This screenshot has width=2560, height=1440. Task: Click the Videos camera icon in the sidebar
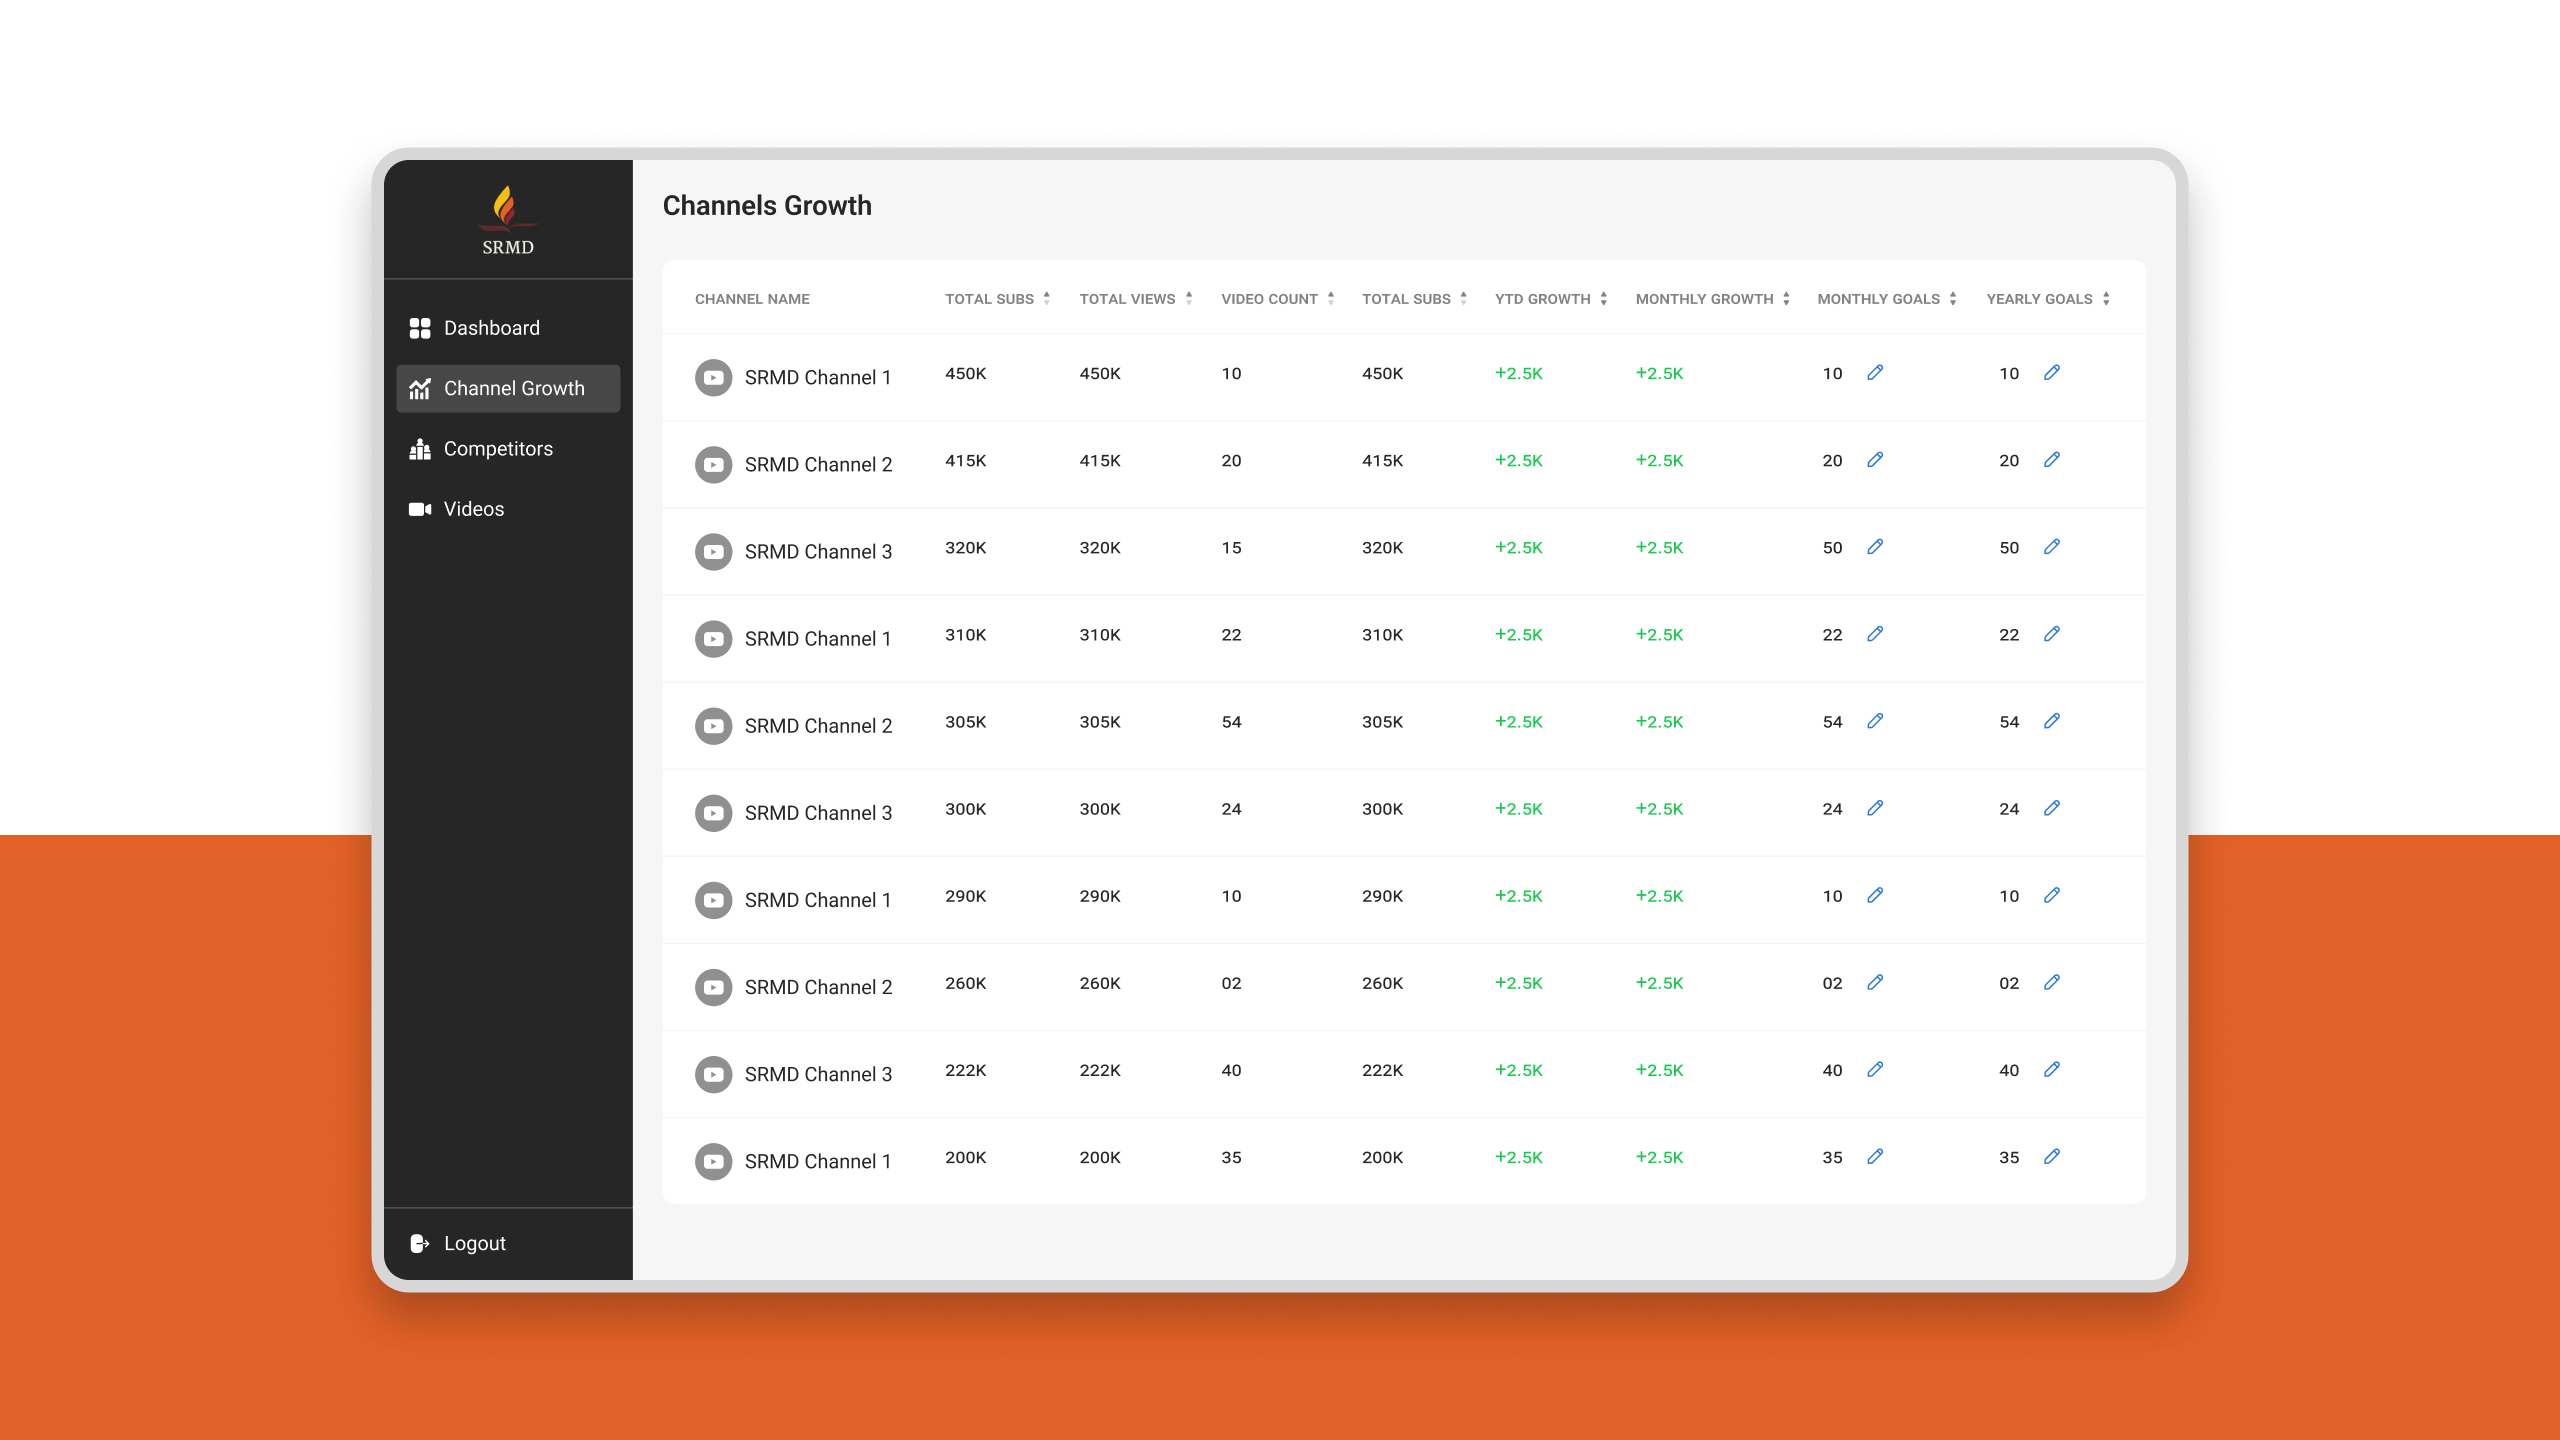click(x=419, y=508)
